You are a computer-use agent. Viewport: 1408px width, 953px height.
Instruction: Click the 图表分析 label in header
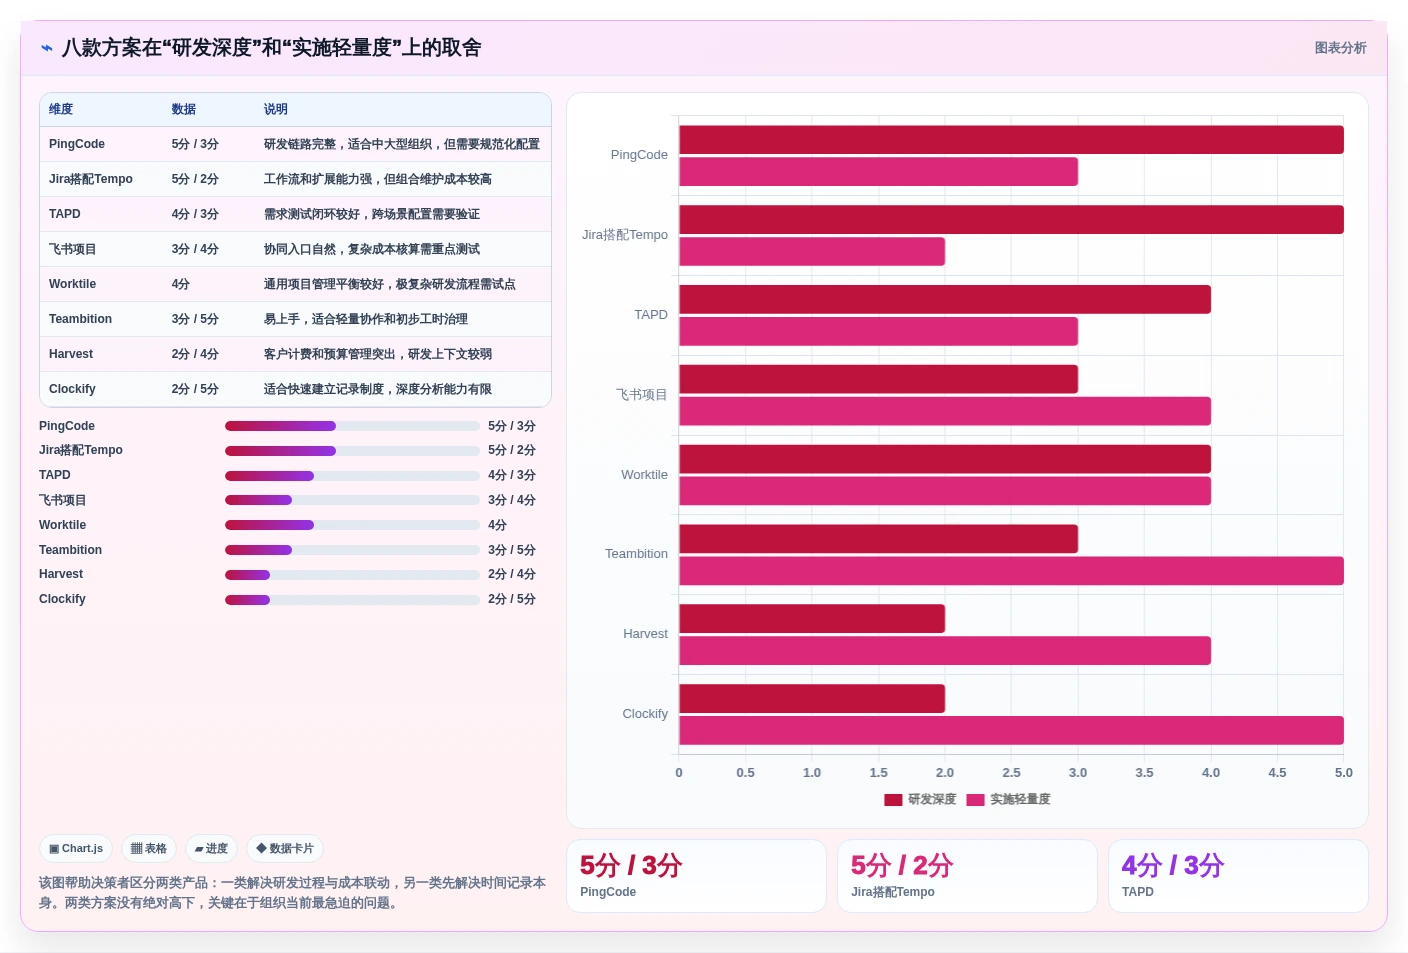(1340, 48)
